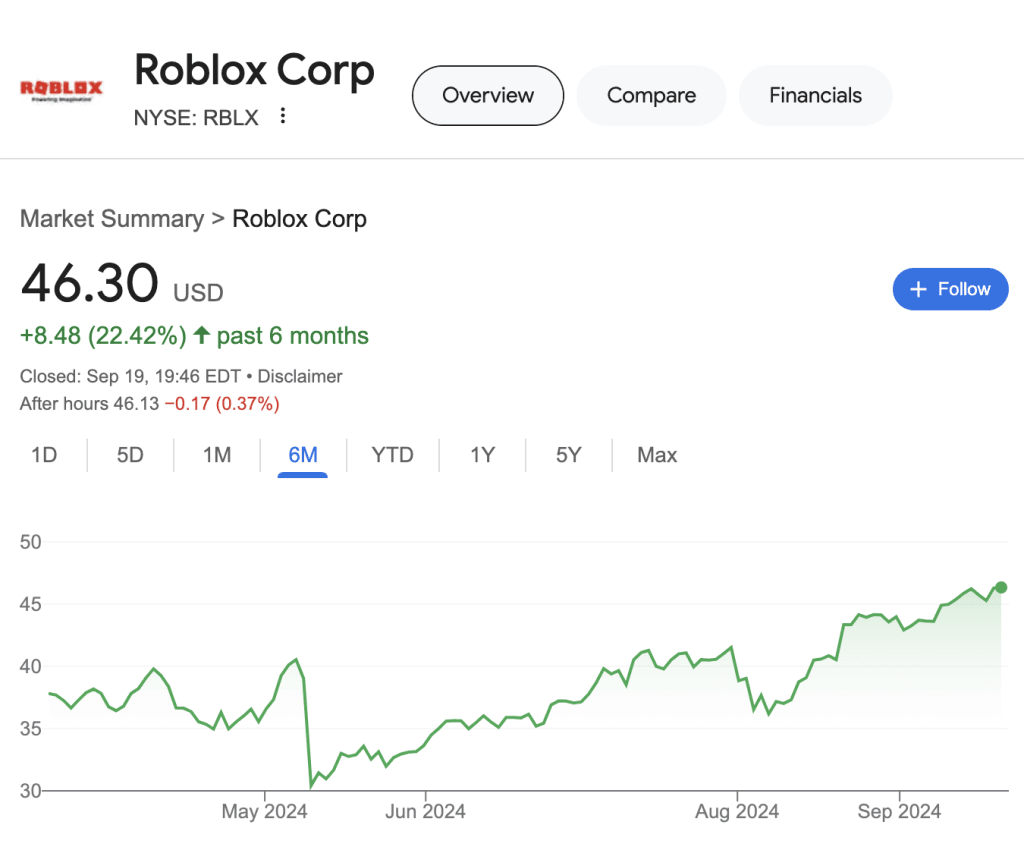Select the Overview tab
Image resolution: width=1024 pixels, height=847 pixels.
pyautogui.click(x=487, y=95)
